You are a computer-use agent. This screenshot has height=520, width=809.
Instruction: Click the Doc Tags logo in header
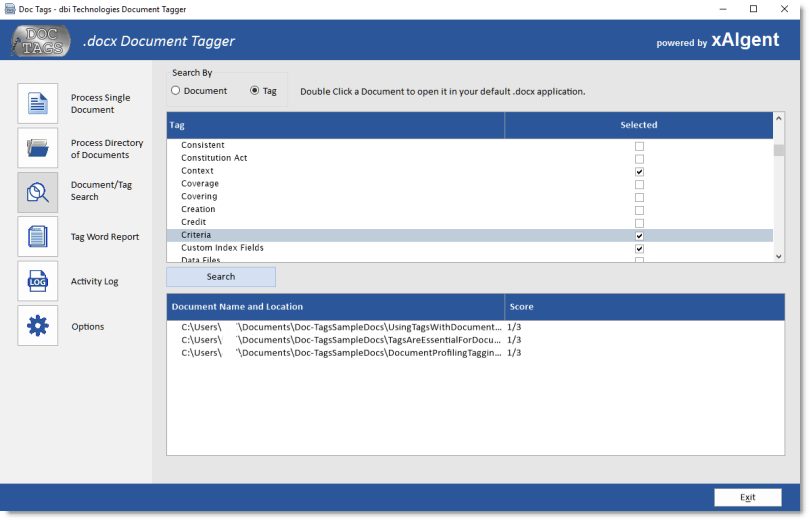click(x=41, y=42)
